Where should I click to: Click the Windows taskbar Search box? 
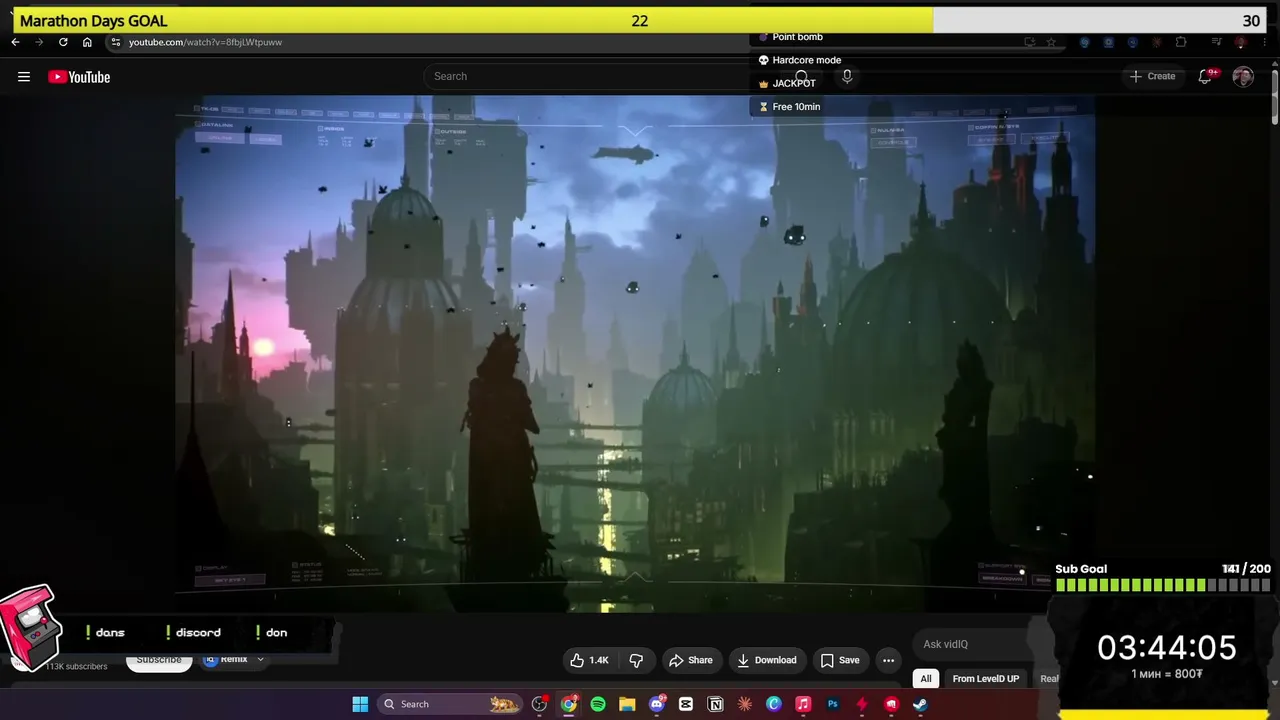(450, 704)
